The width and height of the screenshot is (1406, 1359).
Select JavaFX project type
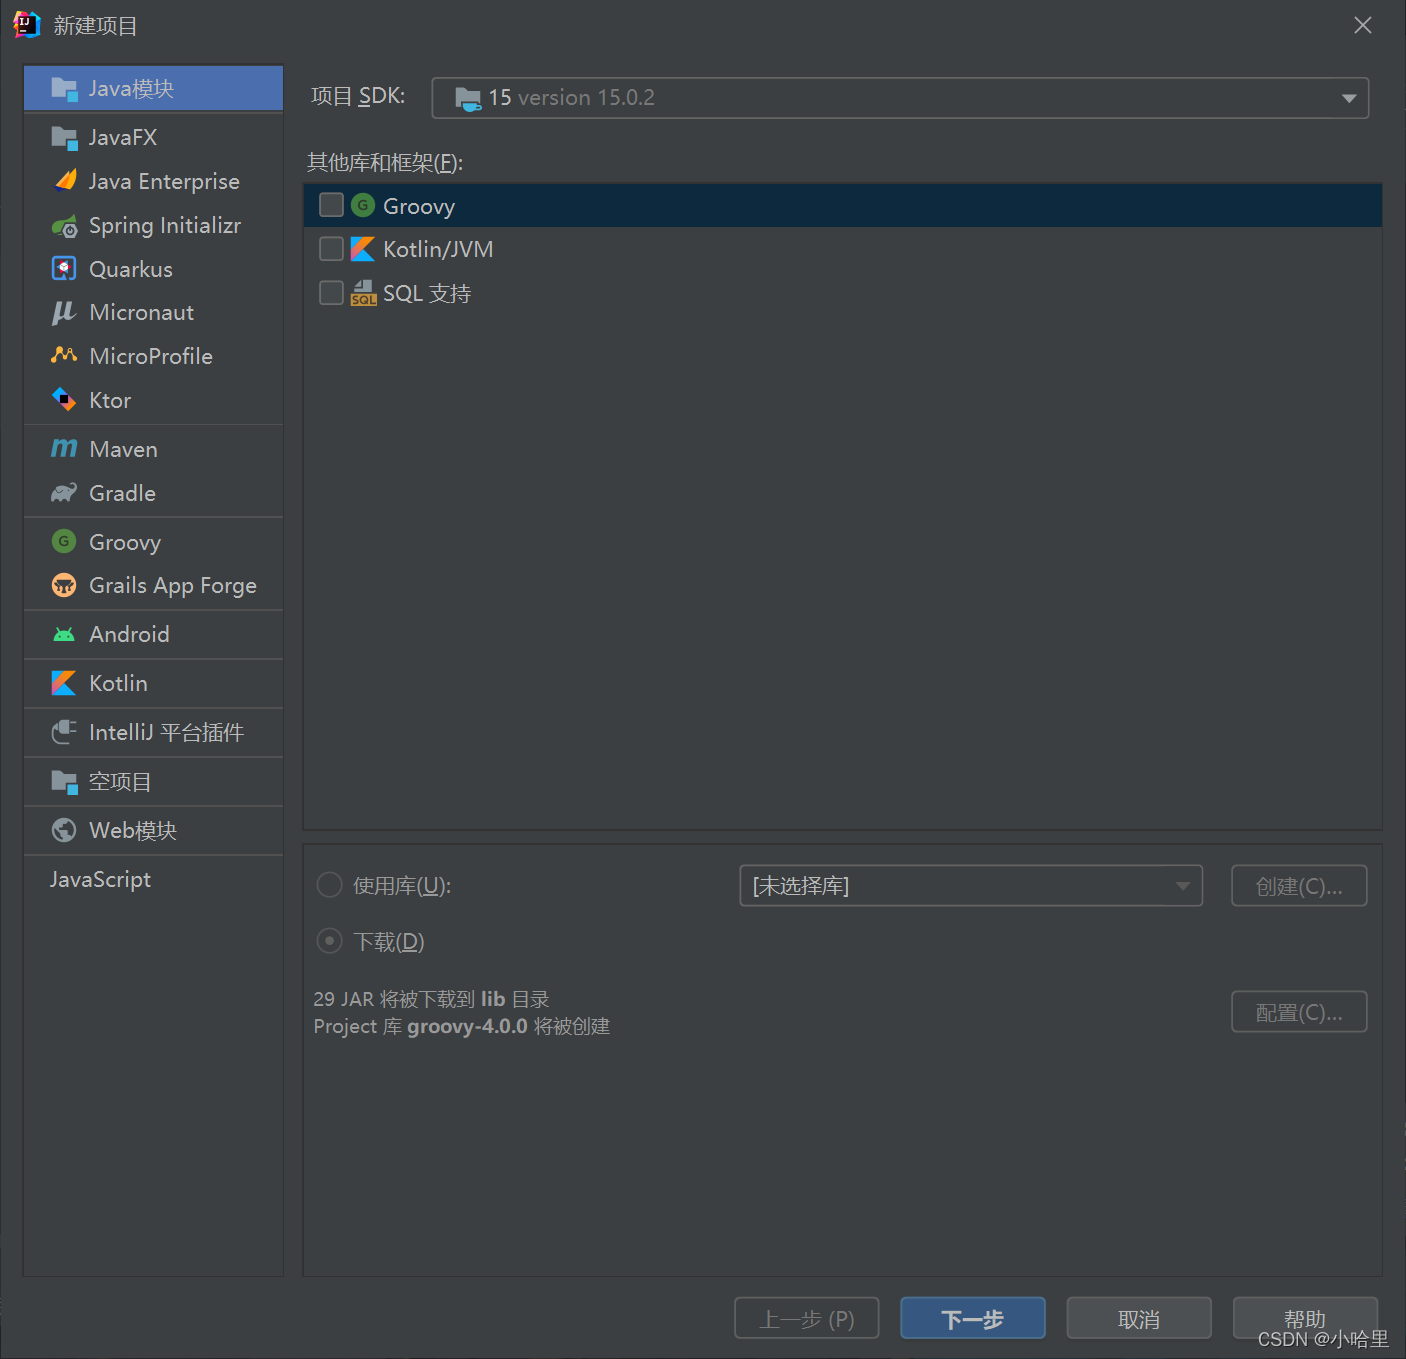[153, 137]
